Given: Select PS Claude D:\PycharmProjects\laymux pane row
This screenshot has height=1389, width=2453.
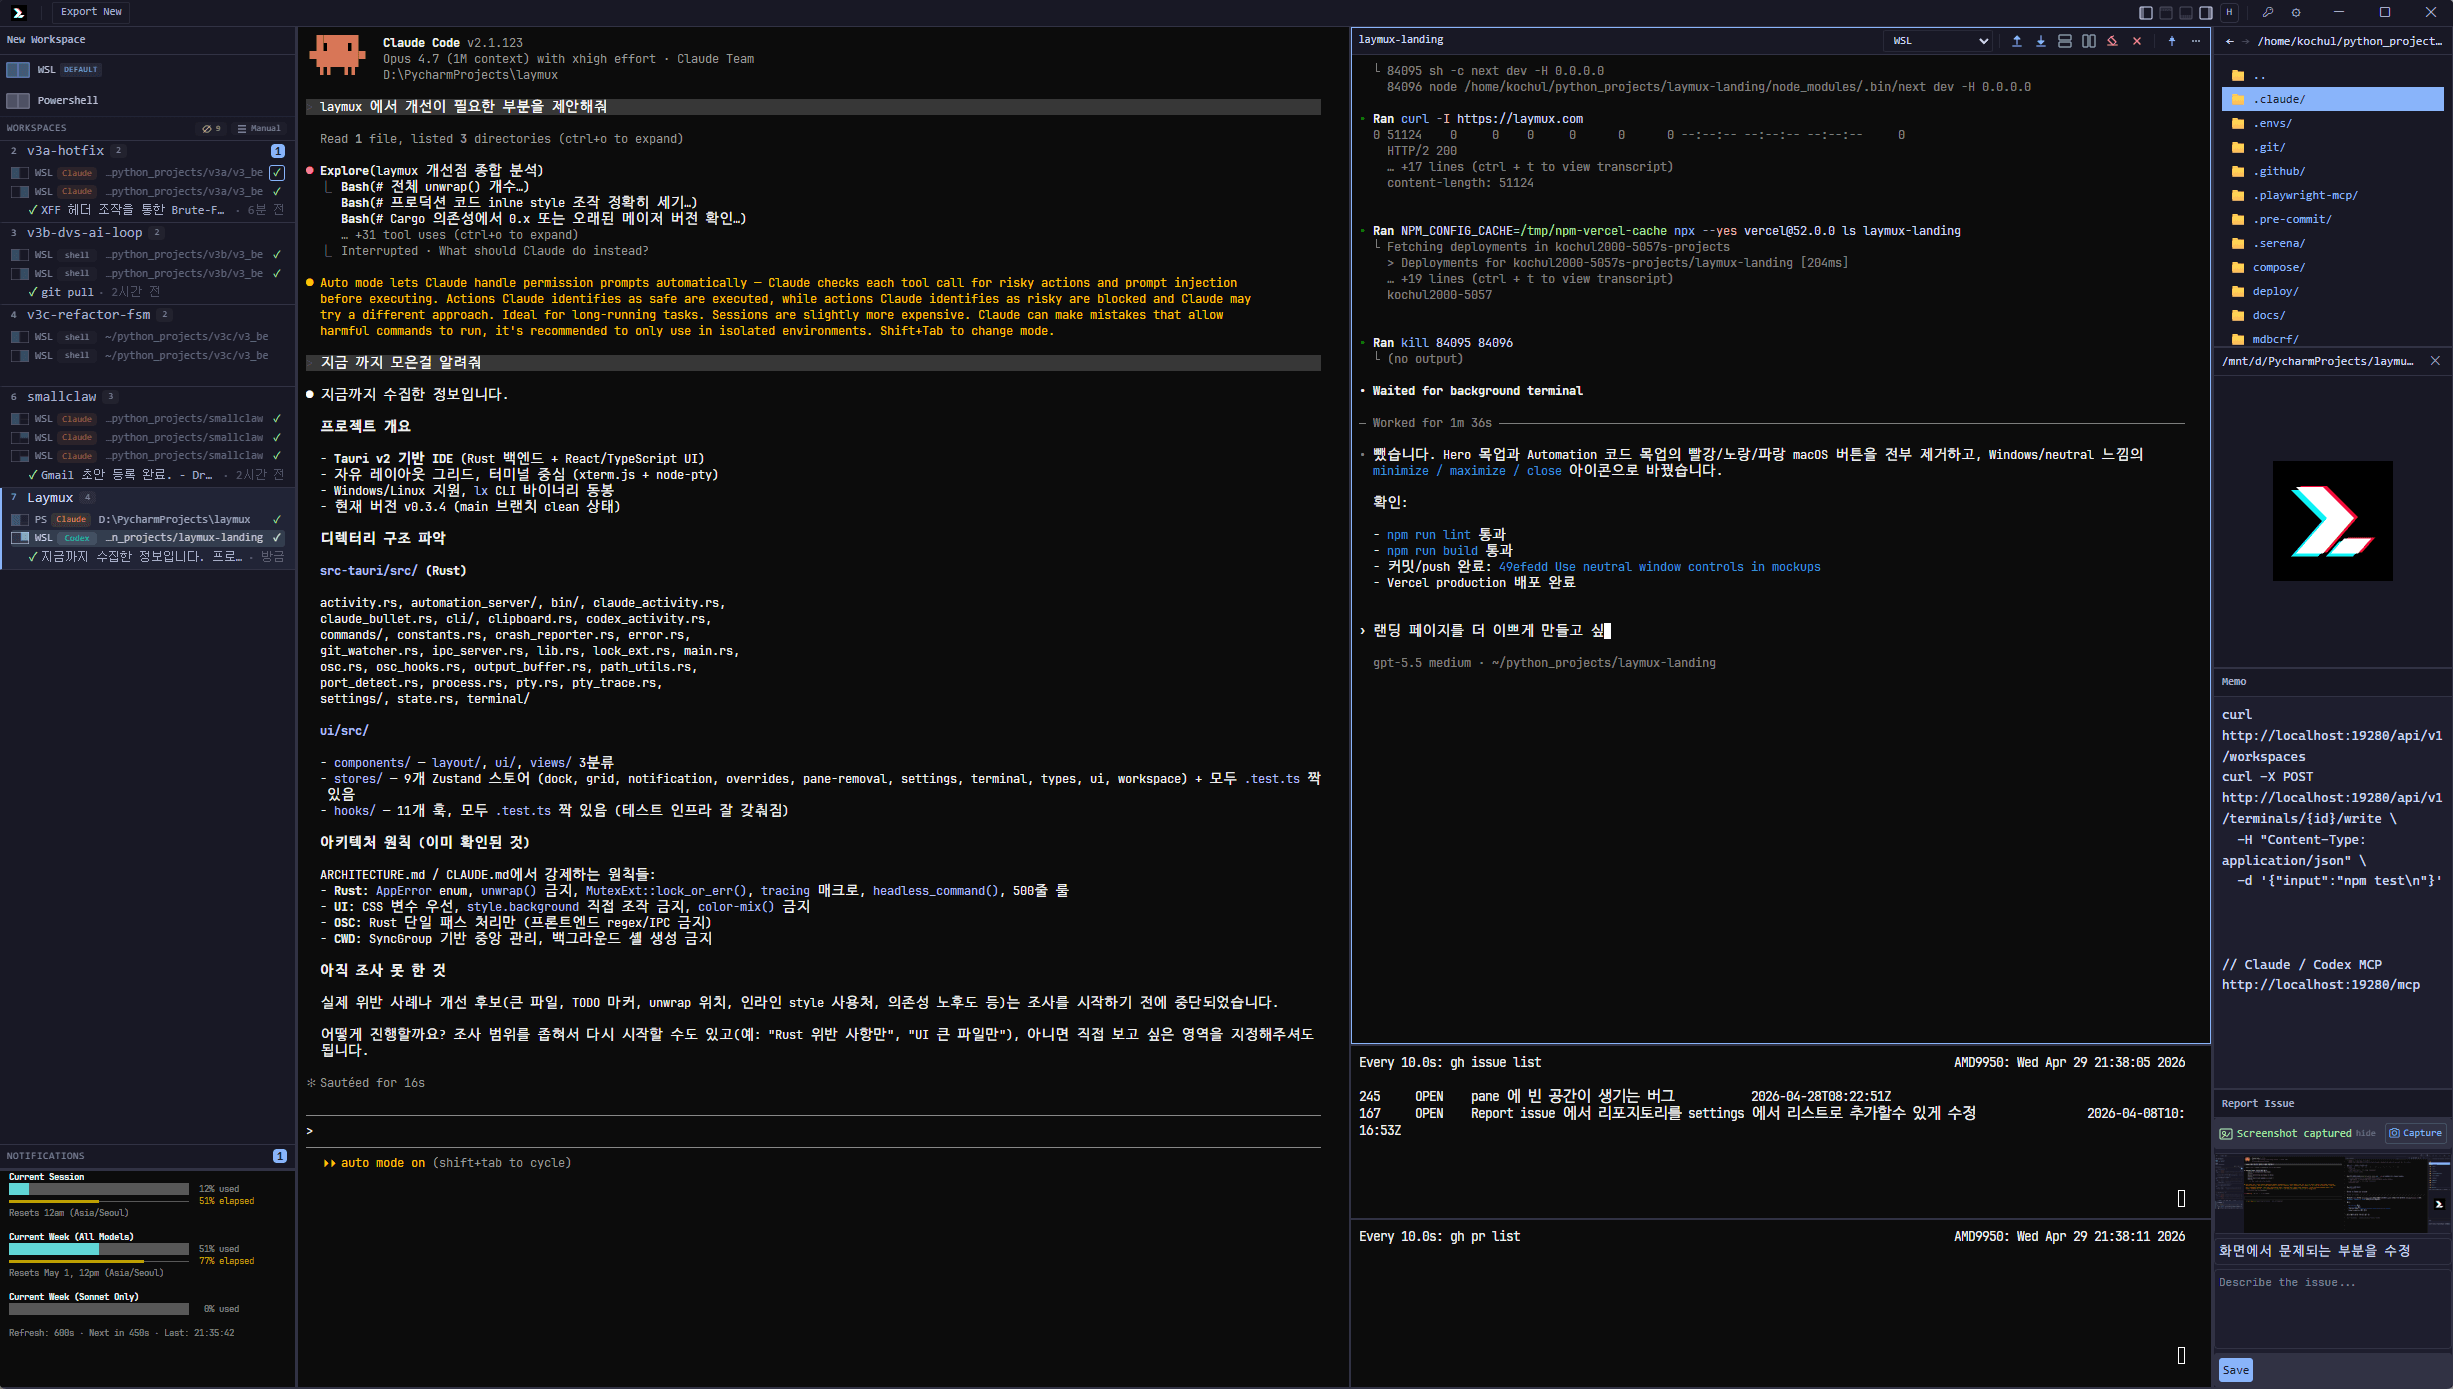Looking at the screenshot, I should (147, 519).
